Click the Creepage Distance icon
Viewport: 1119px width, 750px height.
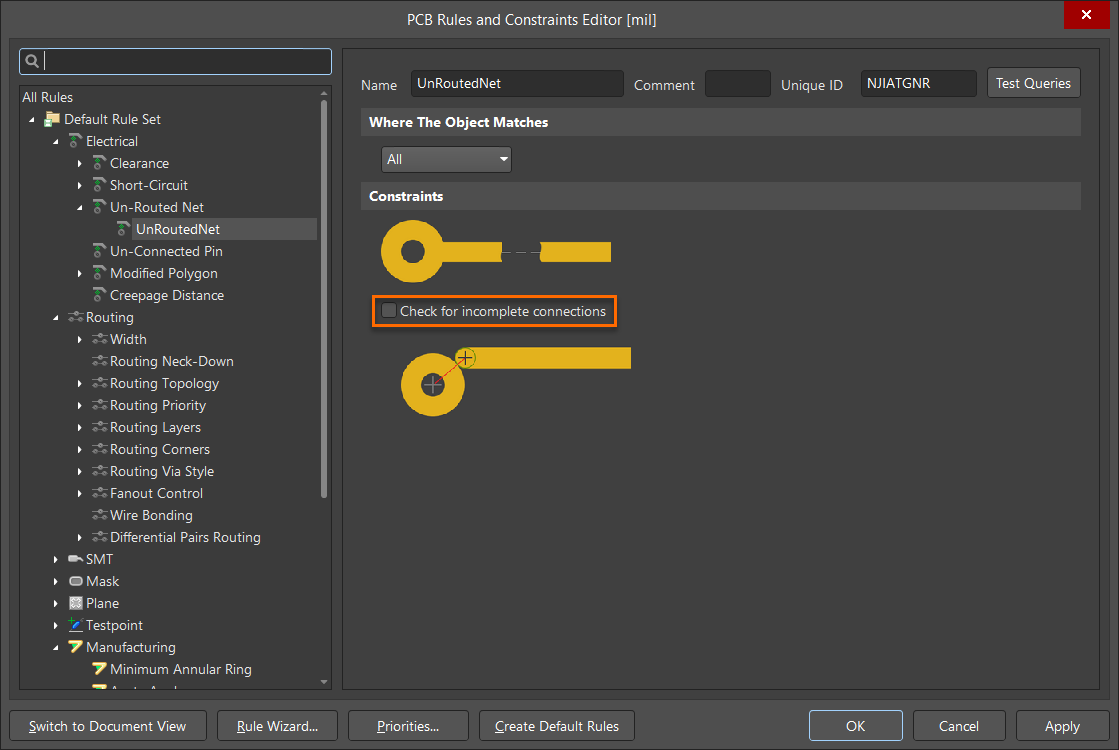click(x=99, y=295)
